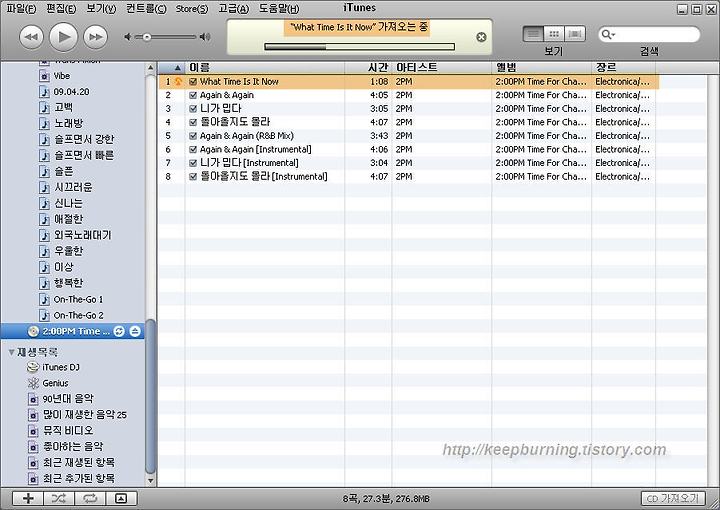720x510 pixels.
Task: Select the Vibe playlist
Action: (x=55, y=76)
